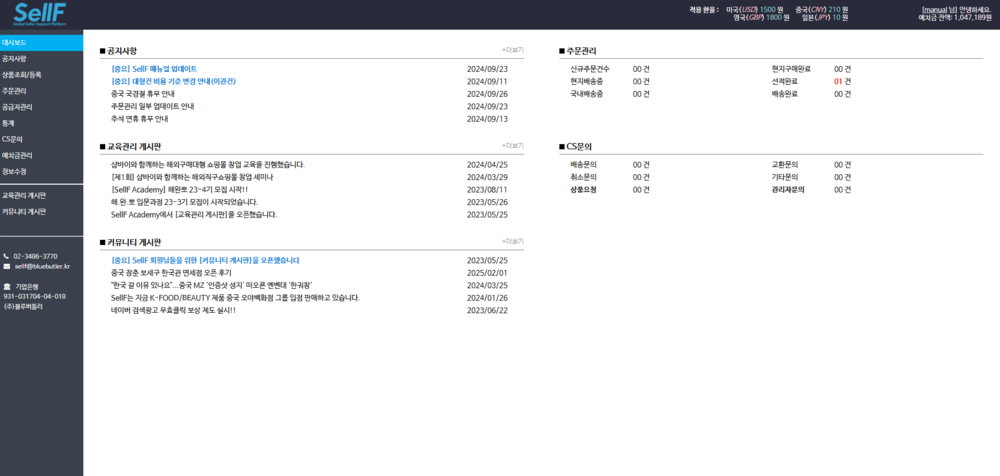The width and height of the screenshot is (1000, 476).
Task: Open 대시보드 in the left sidebar
Action: pos(41,43)
